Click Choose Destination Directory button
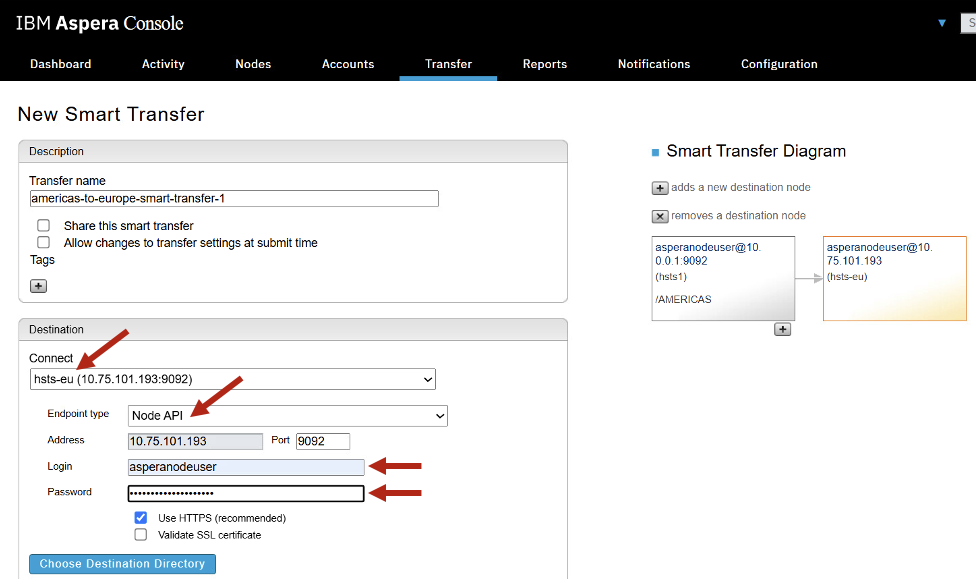Viewport: 976px width, 583px height. [123, 564]
